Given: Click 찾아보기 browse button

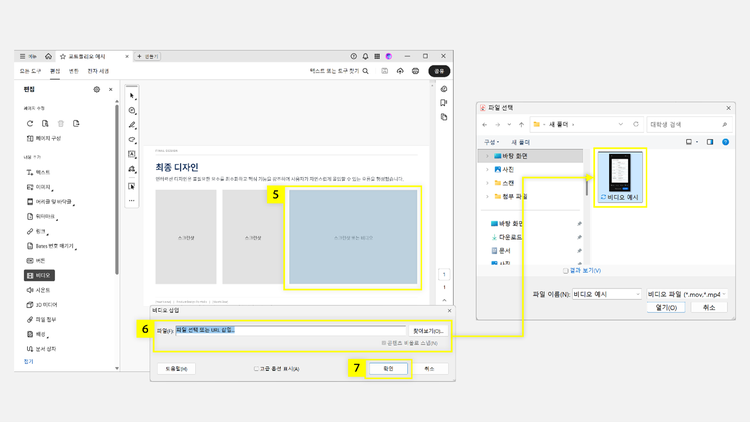Looking at the screenshot, I should (x=428, y=331).
